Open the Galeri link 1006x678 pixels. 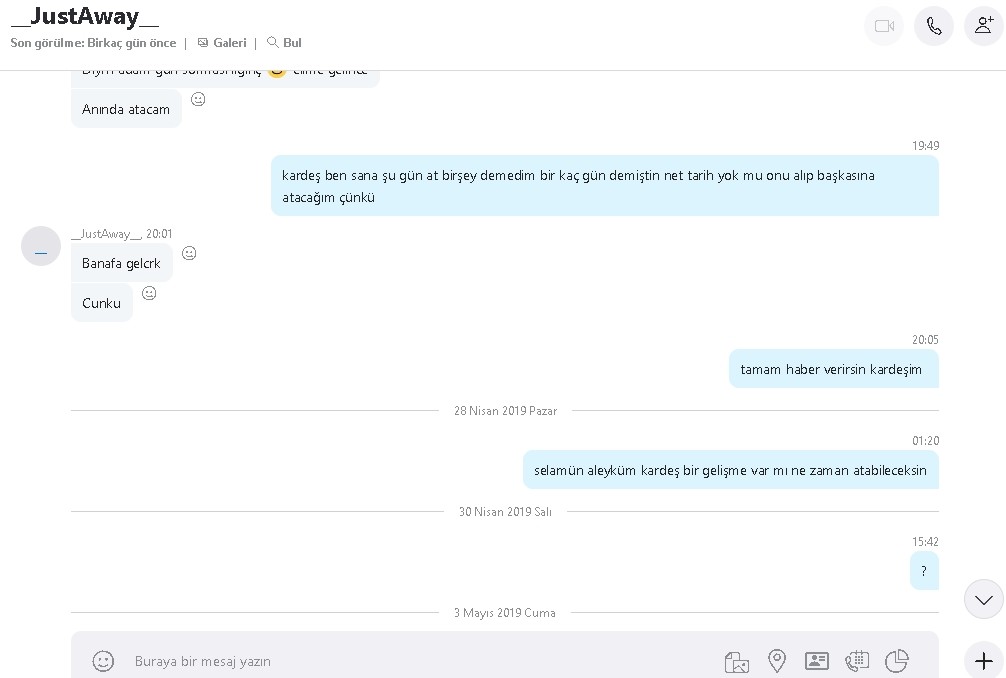pos(222,43)
